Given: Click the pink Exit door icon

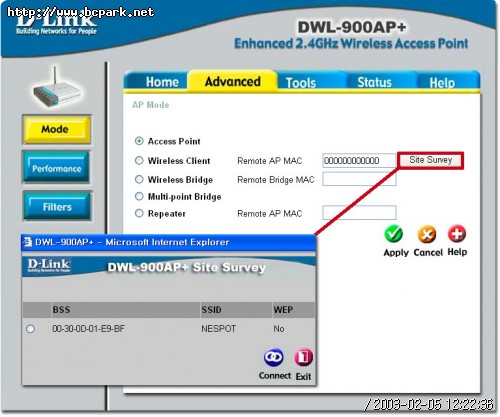Looking at the screenshot, I should pos(303,357).
